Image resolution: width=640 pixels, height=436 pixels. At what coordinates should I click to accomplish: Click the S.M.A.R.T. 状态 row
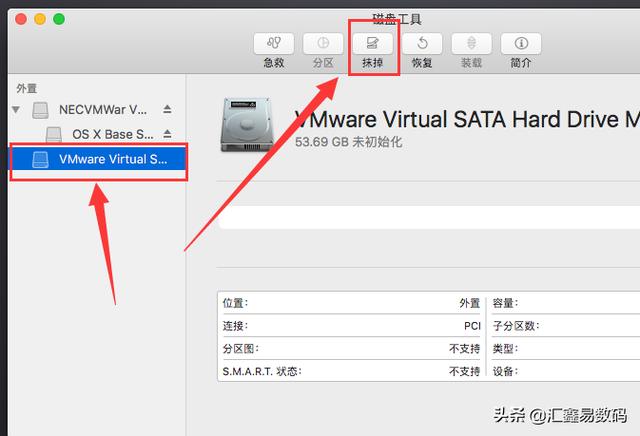pos(351,371)
